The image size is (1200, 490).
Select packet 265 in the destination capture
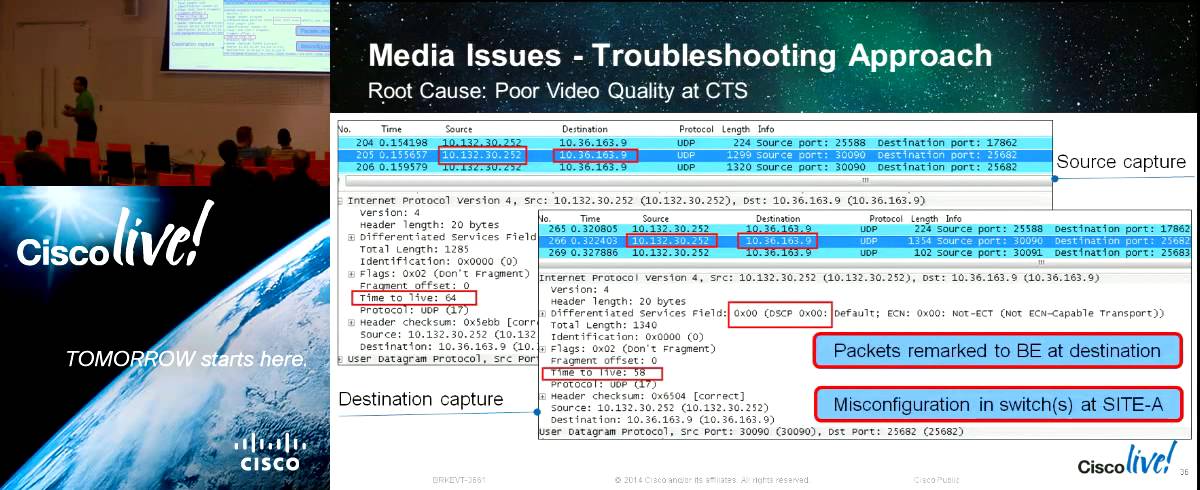864,229
